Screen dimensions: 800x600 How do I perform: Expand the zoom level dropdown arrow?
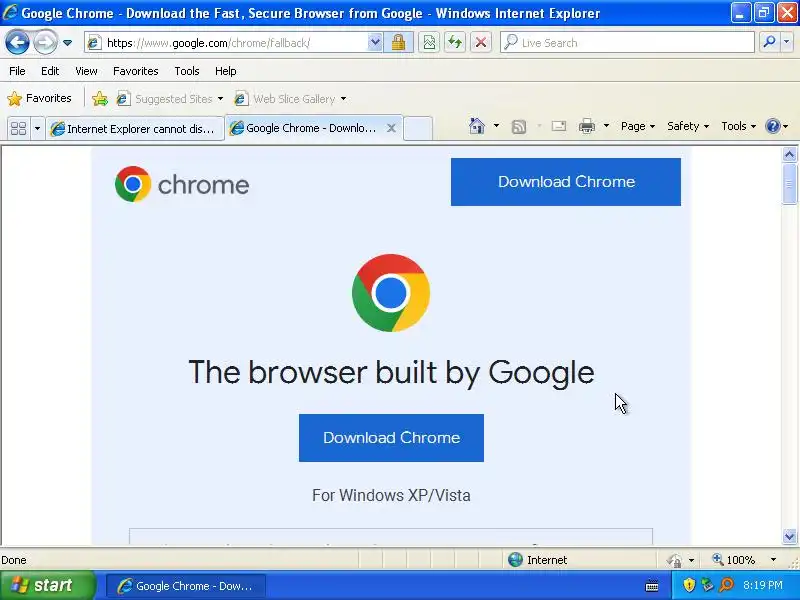coord(773,560)
